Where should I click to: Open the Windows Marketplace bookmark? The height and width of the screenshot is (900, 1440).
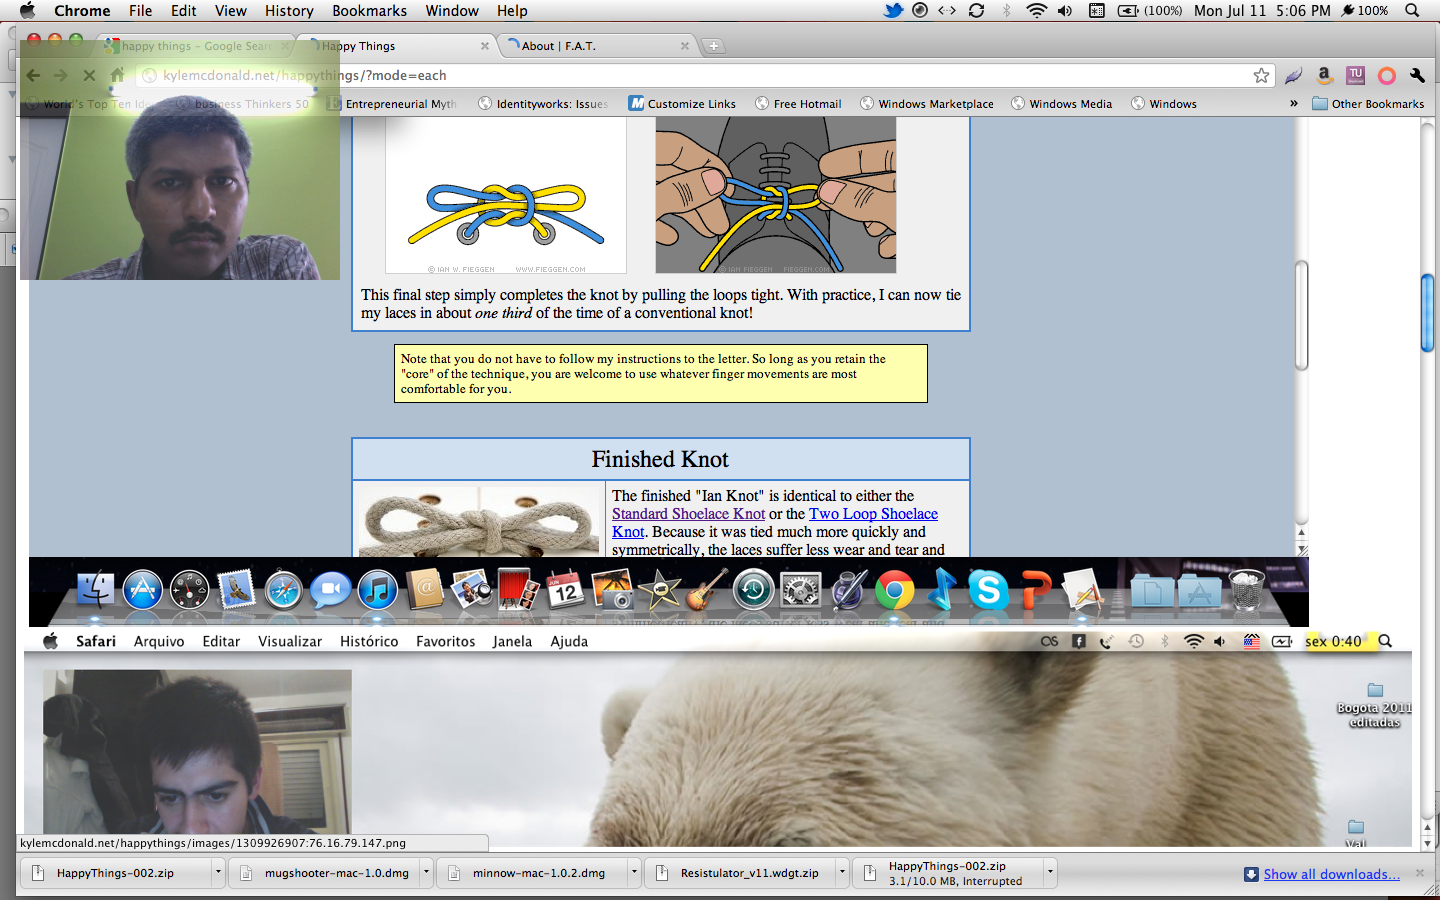[927, 103]
